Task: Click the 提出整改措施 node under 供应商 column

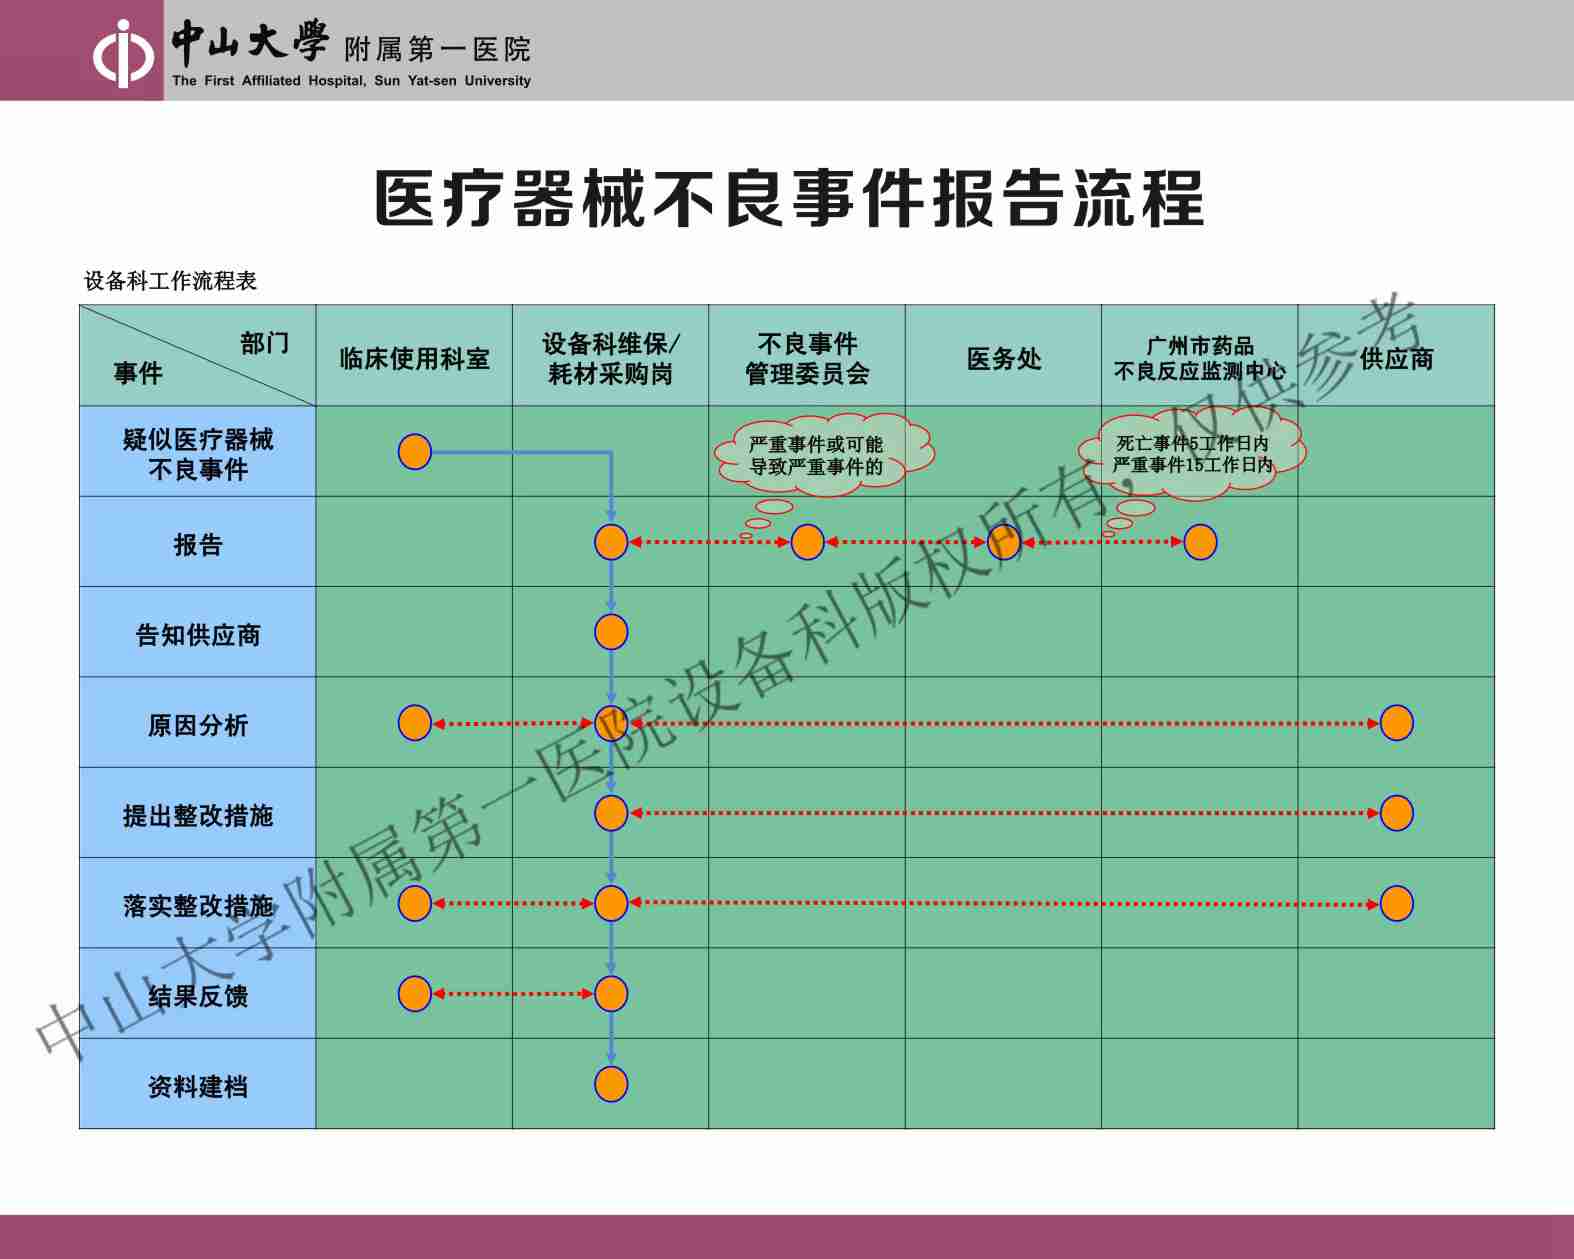Action: click(x=1397, y=813)
